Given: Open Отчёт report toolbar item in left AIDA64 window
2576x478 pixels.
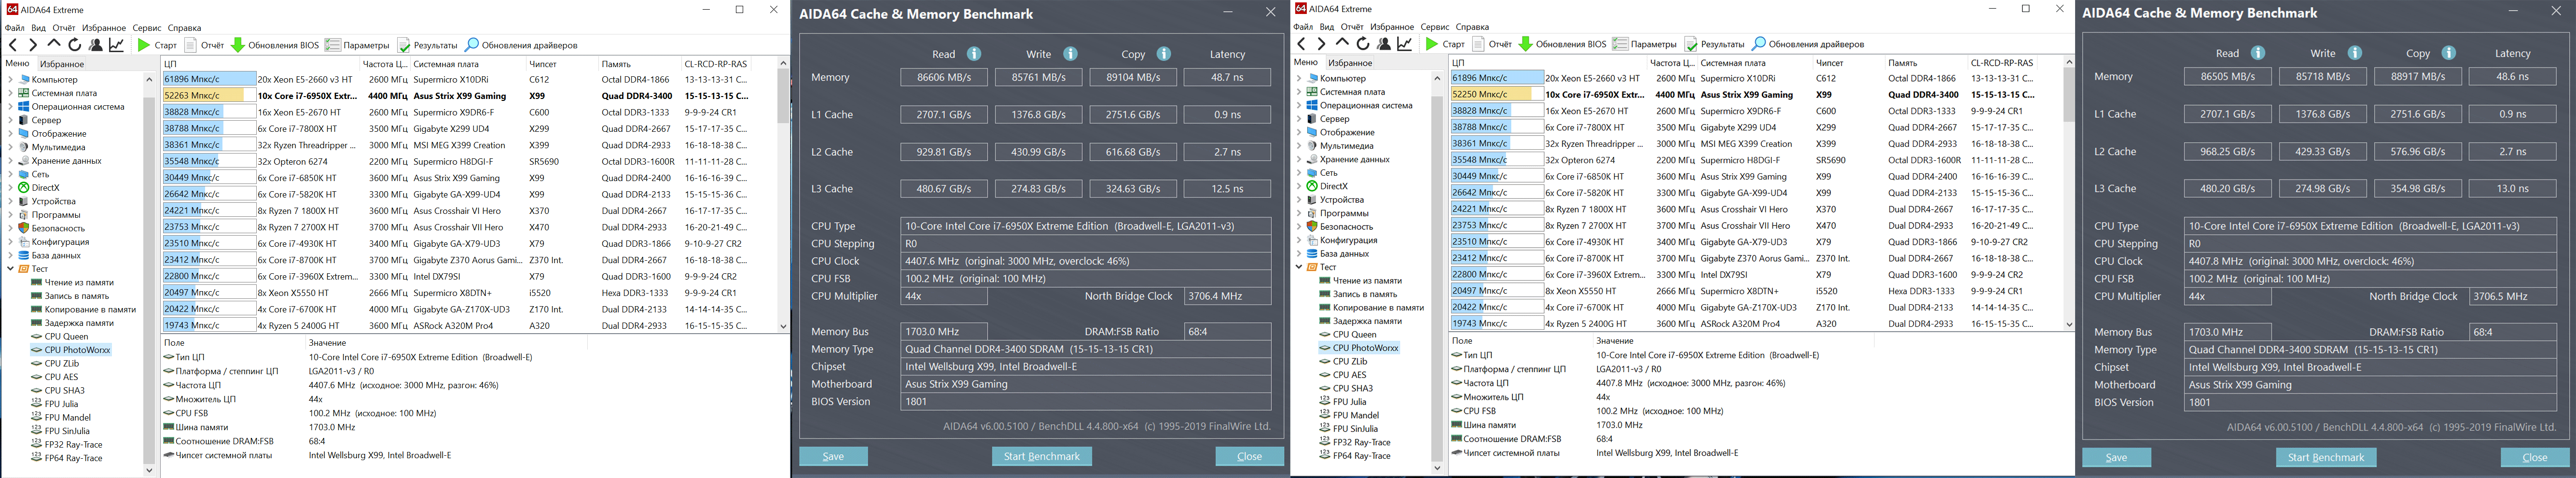Looking at the screenshot, I should click(x=204, y=45).
